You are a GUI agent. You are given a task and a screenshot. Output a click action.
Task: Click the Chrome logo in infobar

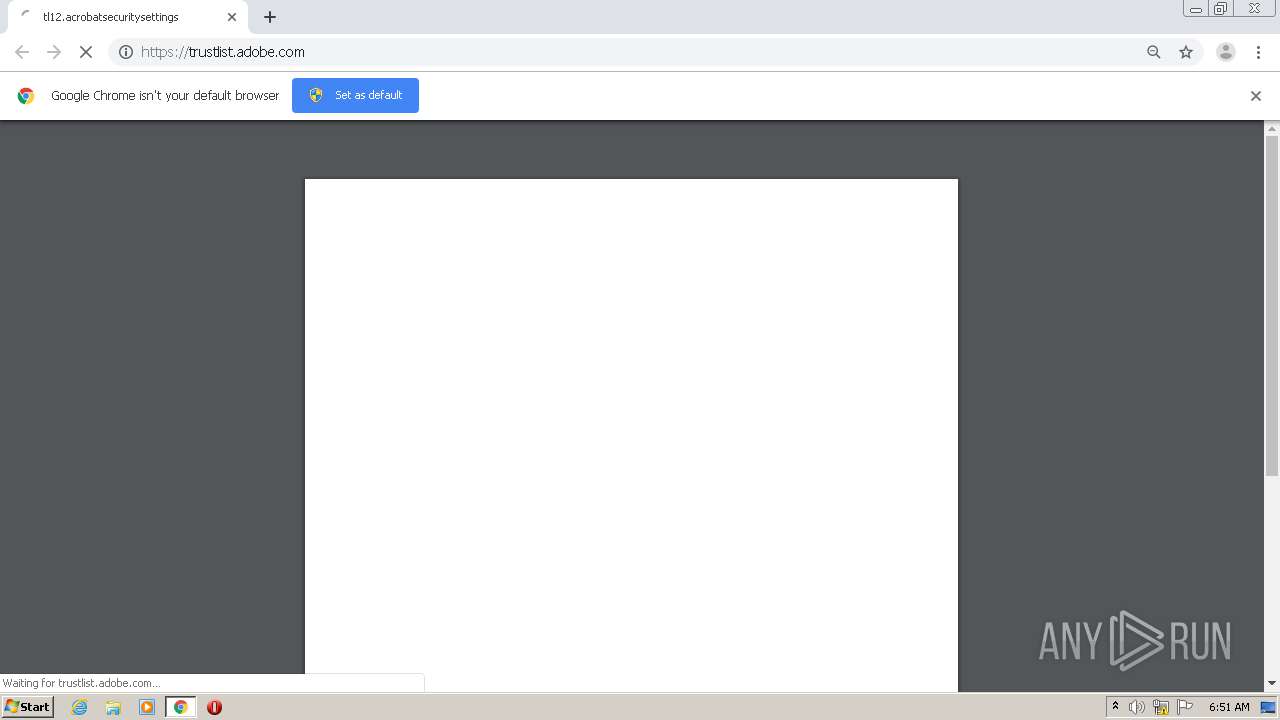coord(26,96)
